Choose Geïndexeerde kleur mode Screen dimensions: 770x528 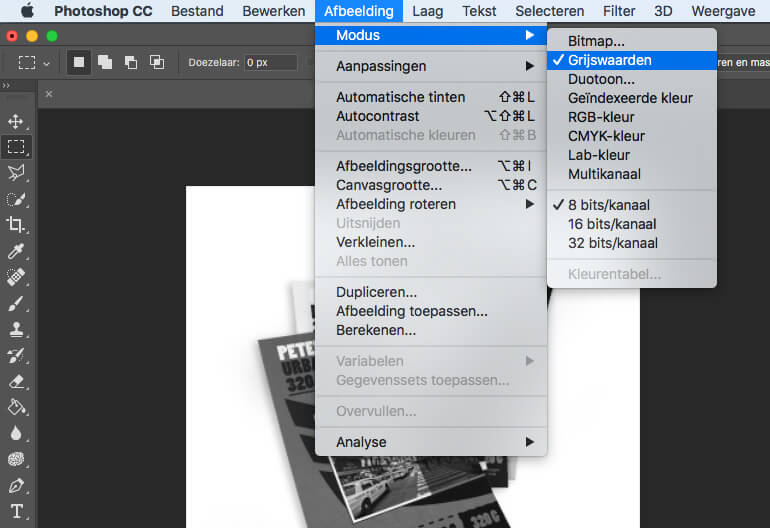pos(632,98)
